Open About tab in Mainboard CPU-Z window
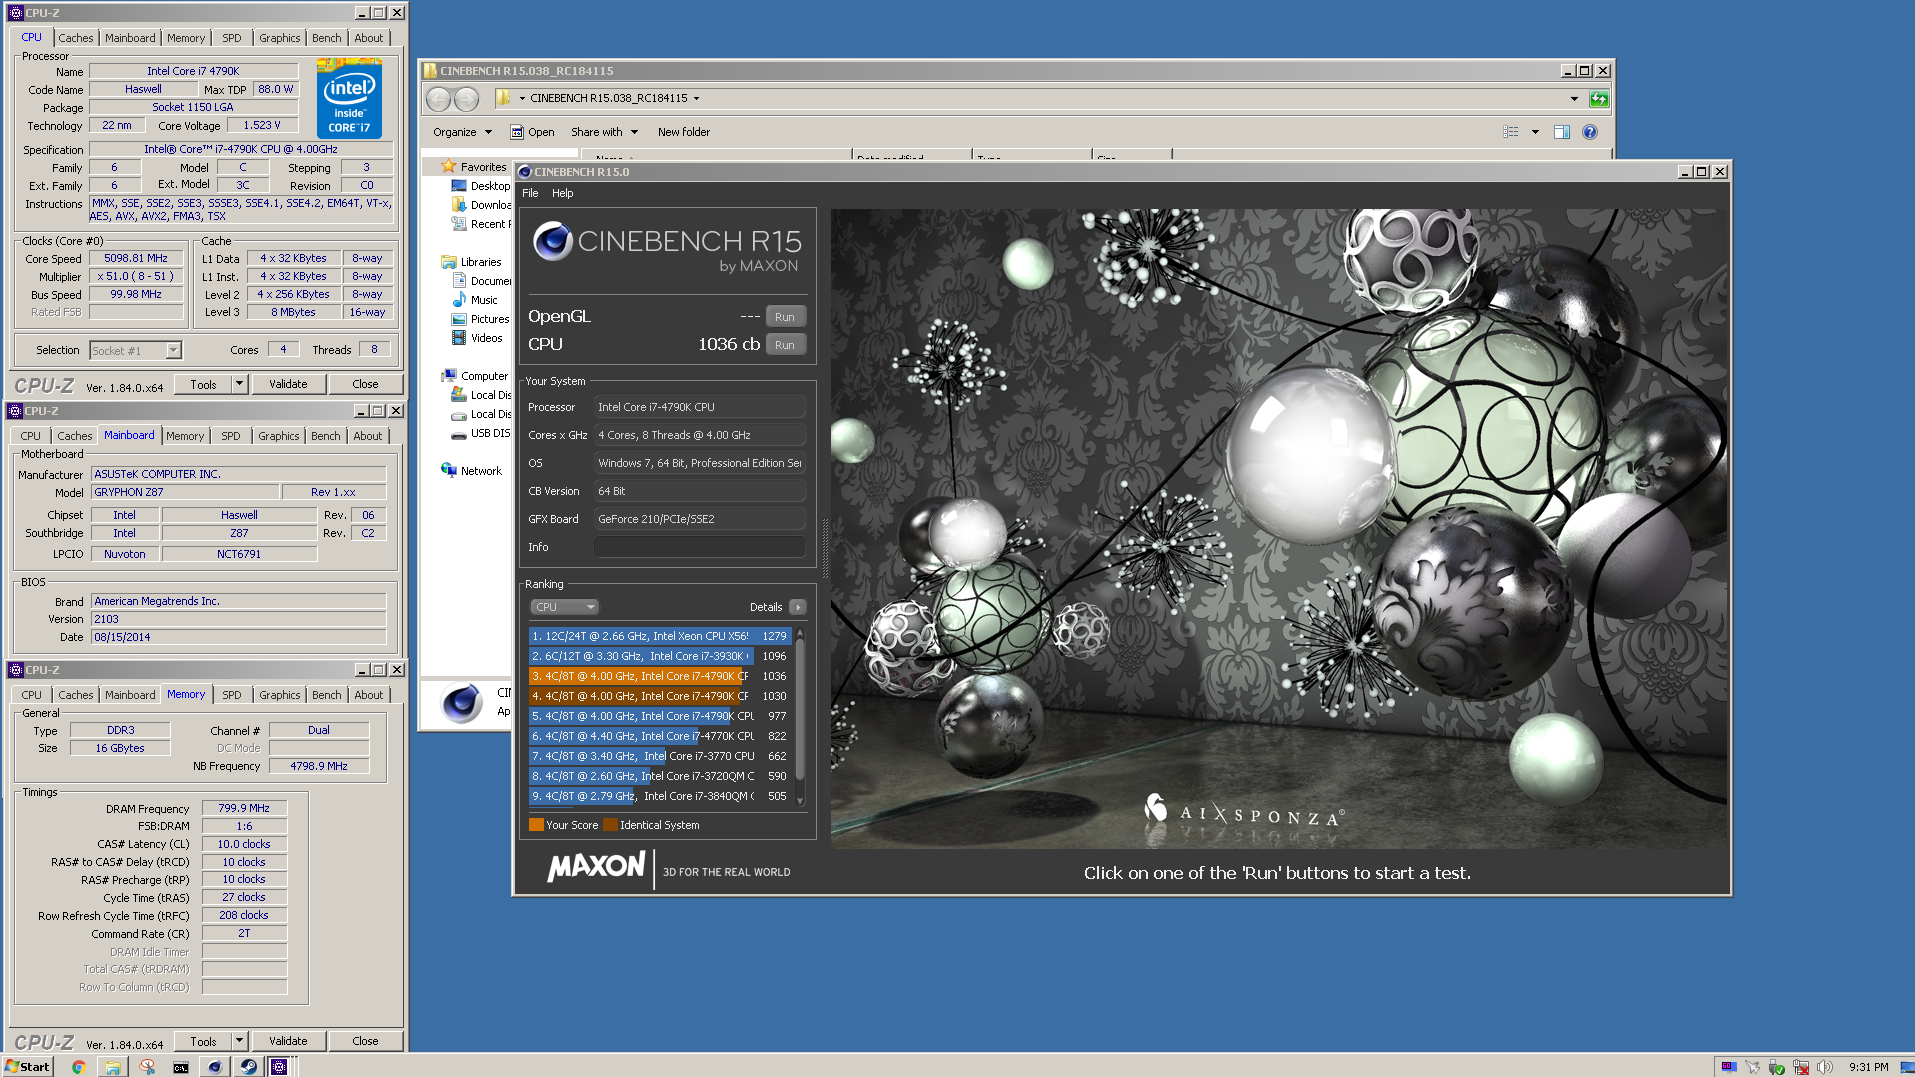 [x=368, y=436]
